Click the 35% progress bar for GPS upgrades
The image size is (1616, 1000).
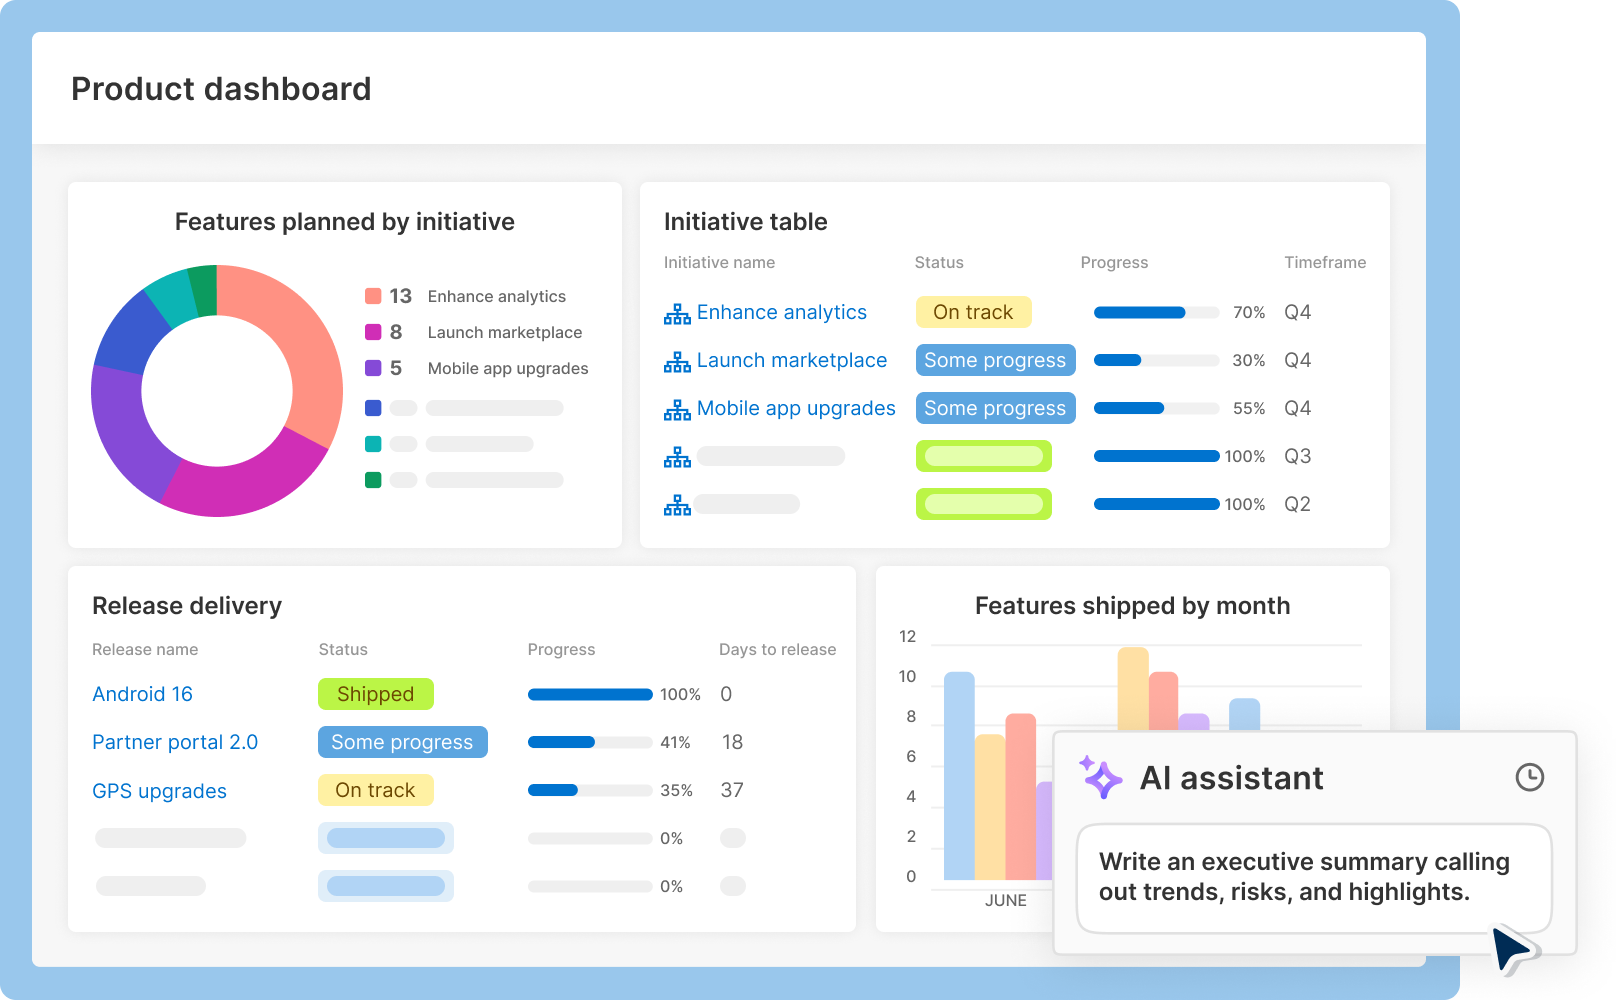point(590,790)
